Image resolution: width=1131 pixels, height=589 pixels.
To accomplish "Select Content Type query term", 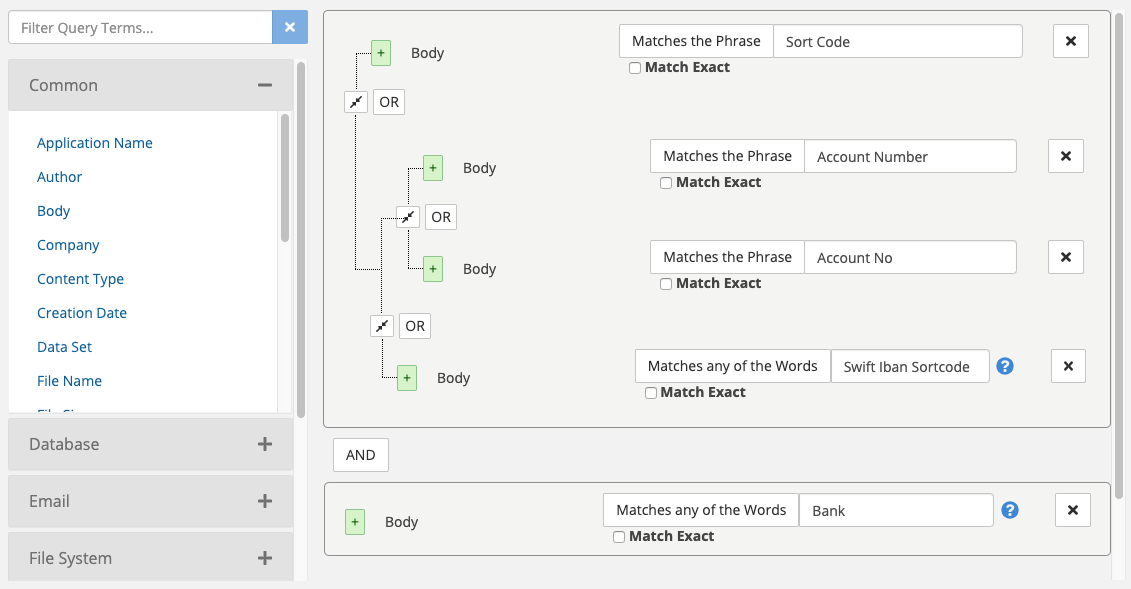I will click(80, 279).
